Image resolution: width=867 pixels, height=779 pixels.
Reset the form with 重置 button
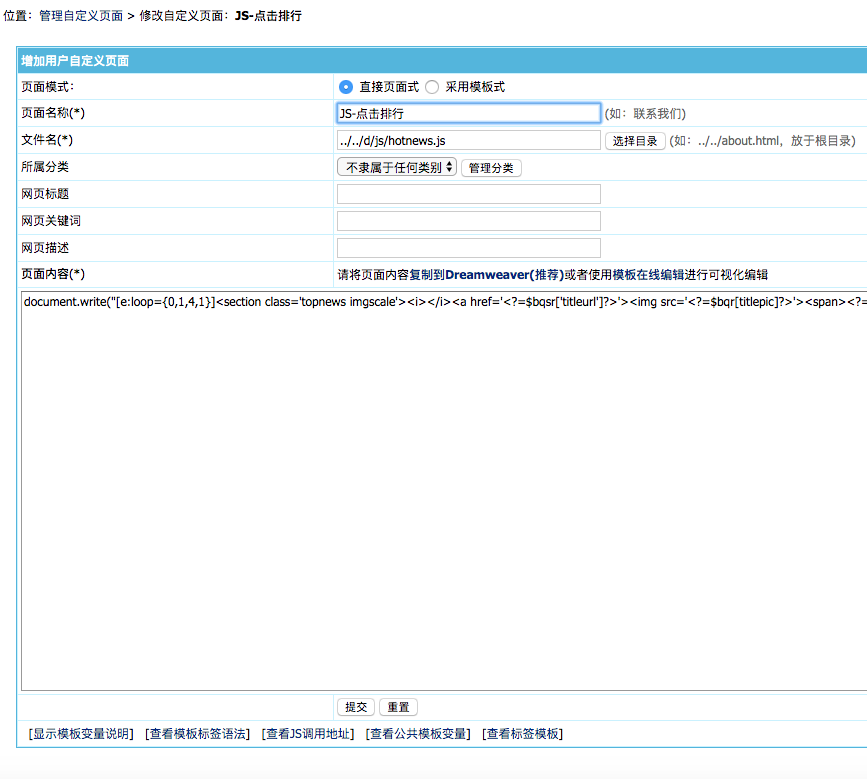pos(398,707)
